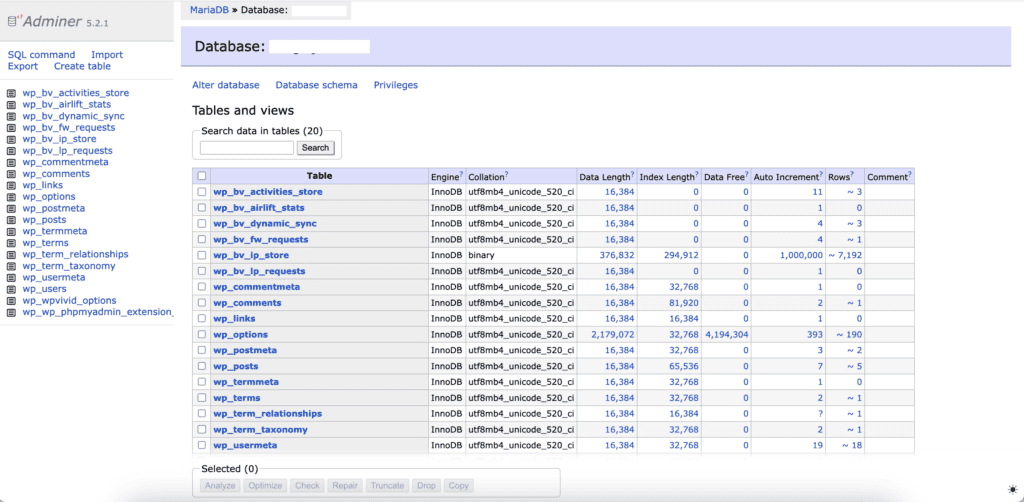Click select-data icon beside wp_terms in sidebar

pos(11,243)
